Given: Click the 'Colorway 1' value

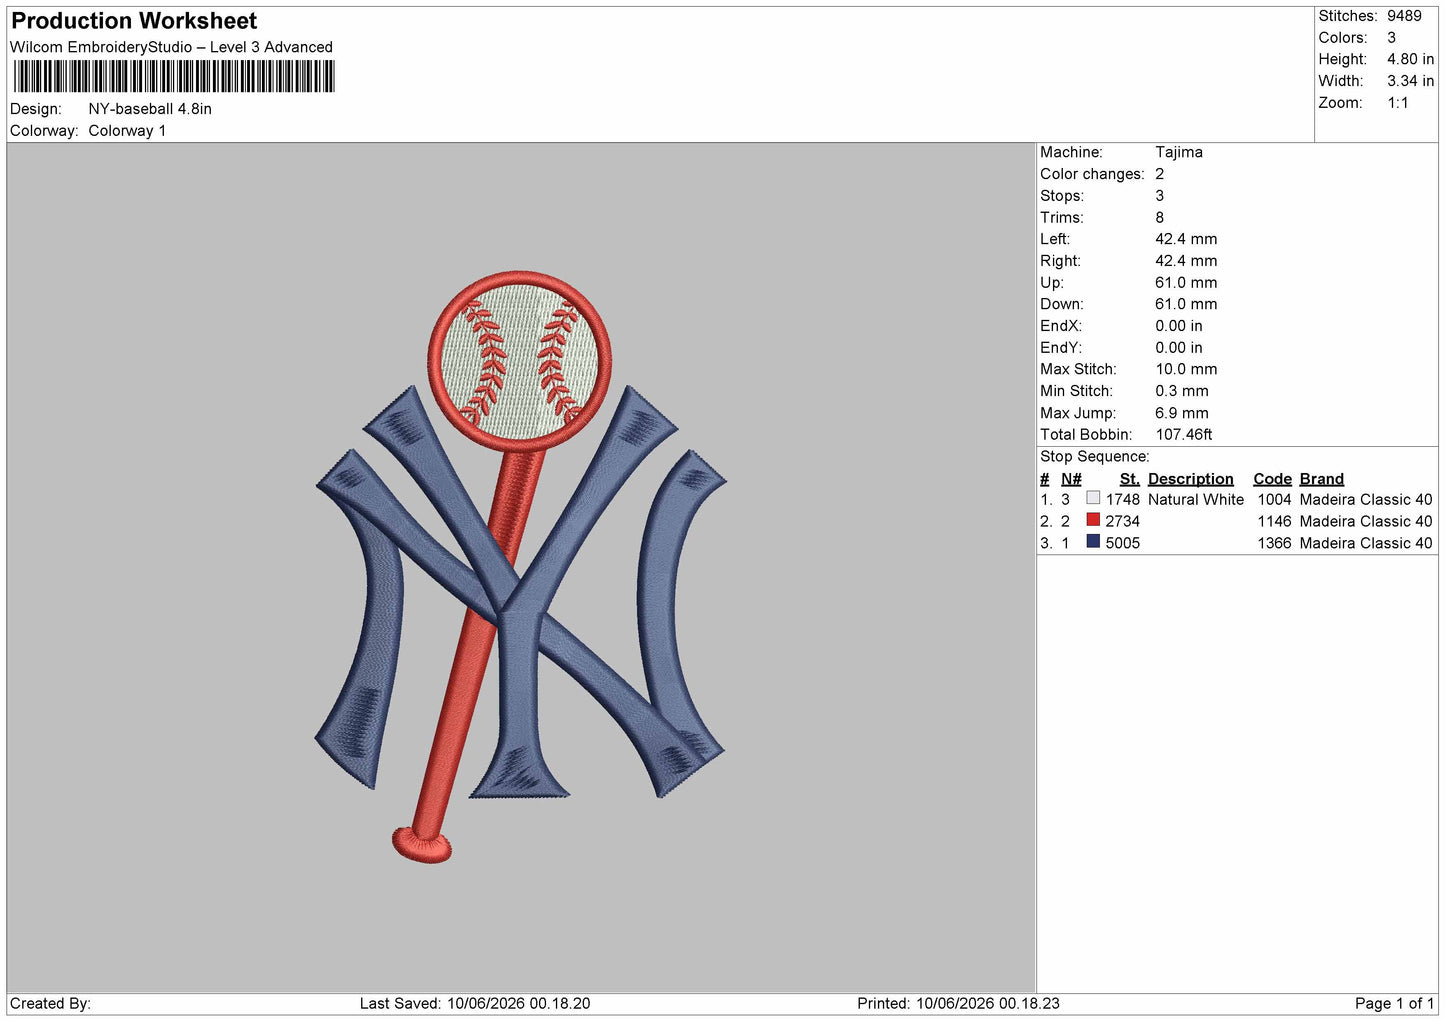Looking at the screenshot, I should [127, 131].
